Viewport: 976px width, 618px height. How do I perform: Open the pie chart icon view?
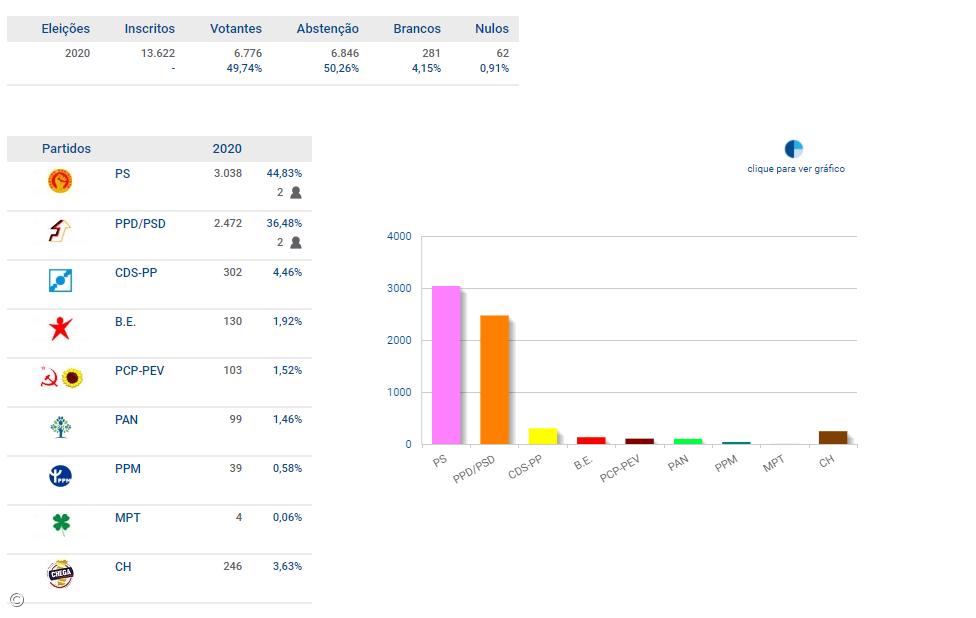[794, 149]
